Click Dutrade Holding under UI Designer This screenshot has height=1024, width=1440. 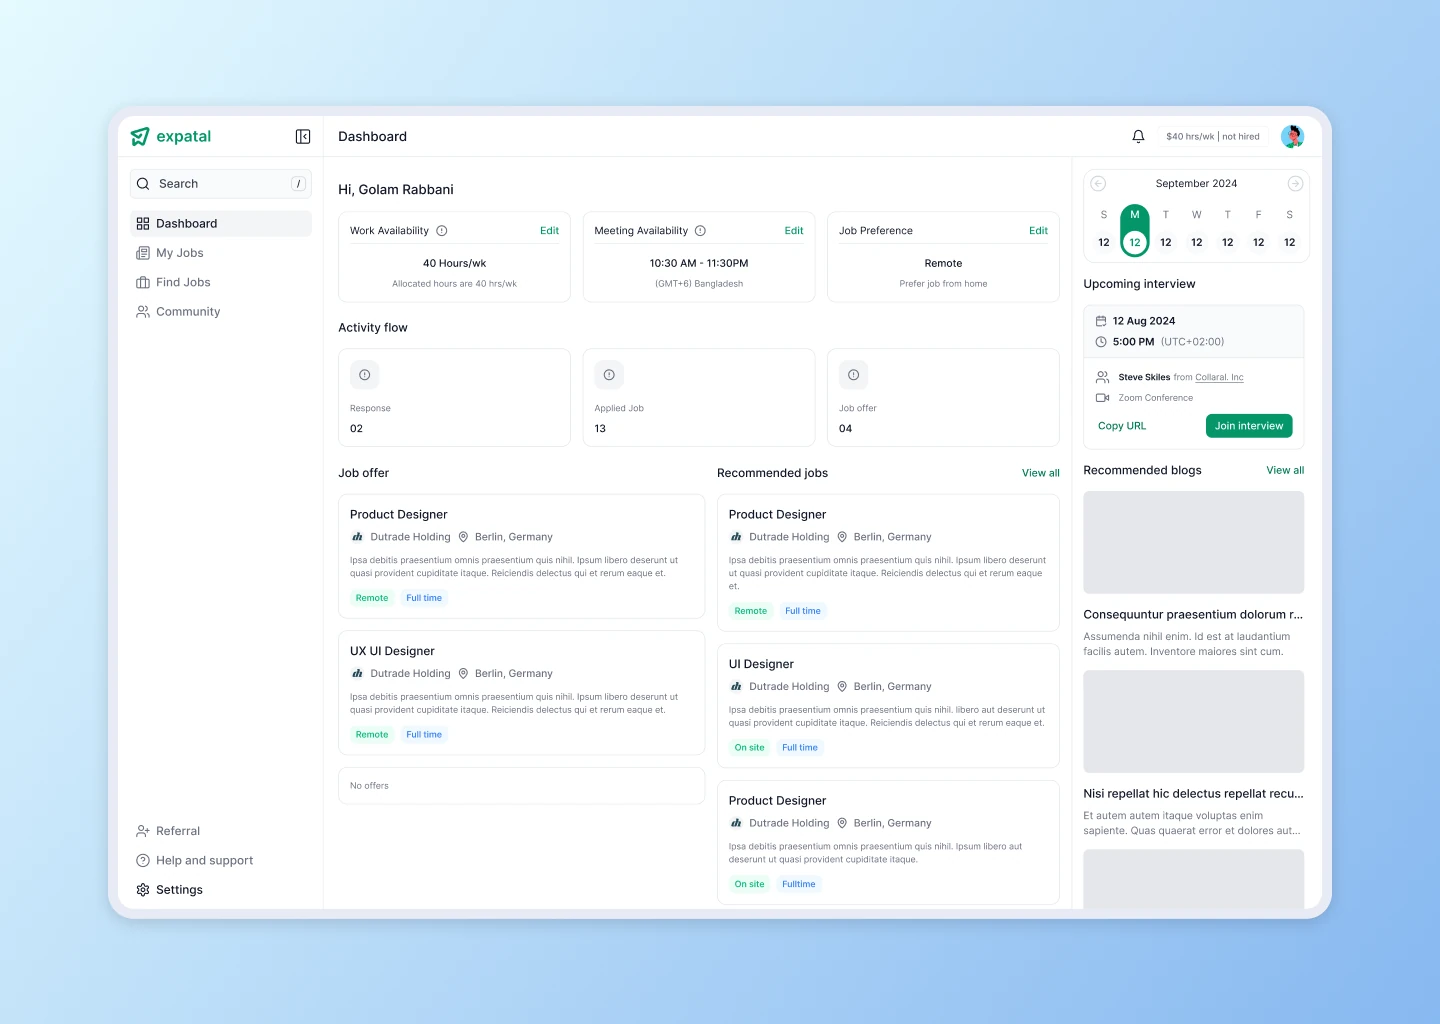[x=789, y=687]
